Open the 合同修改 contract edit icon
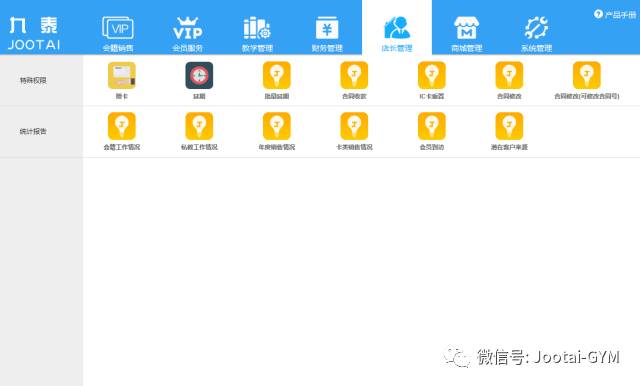The height and width of the screenshot is (386, 640). (509, 75)
